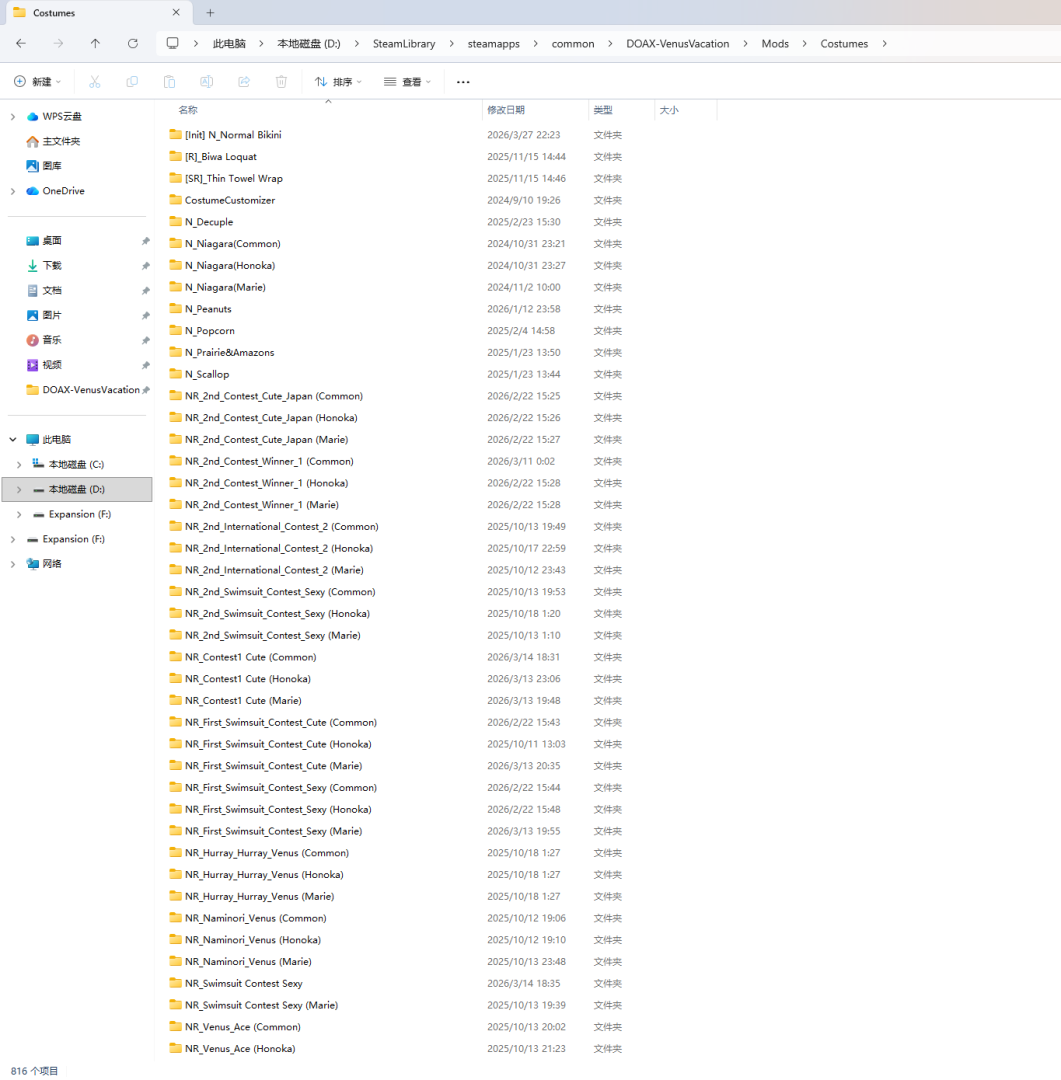Click the monitor icon in address bar
The image size is (1061, 1080).
coord(172,43)
